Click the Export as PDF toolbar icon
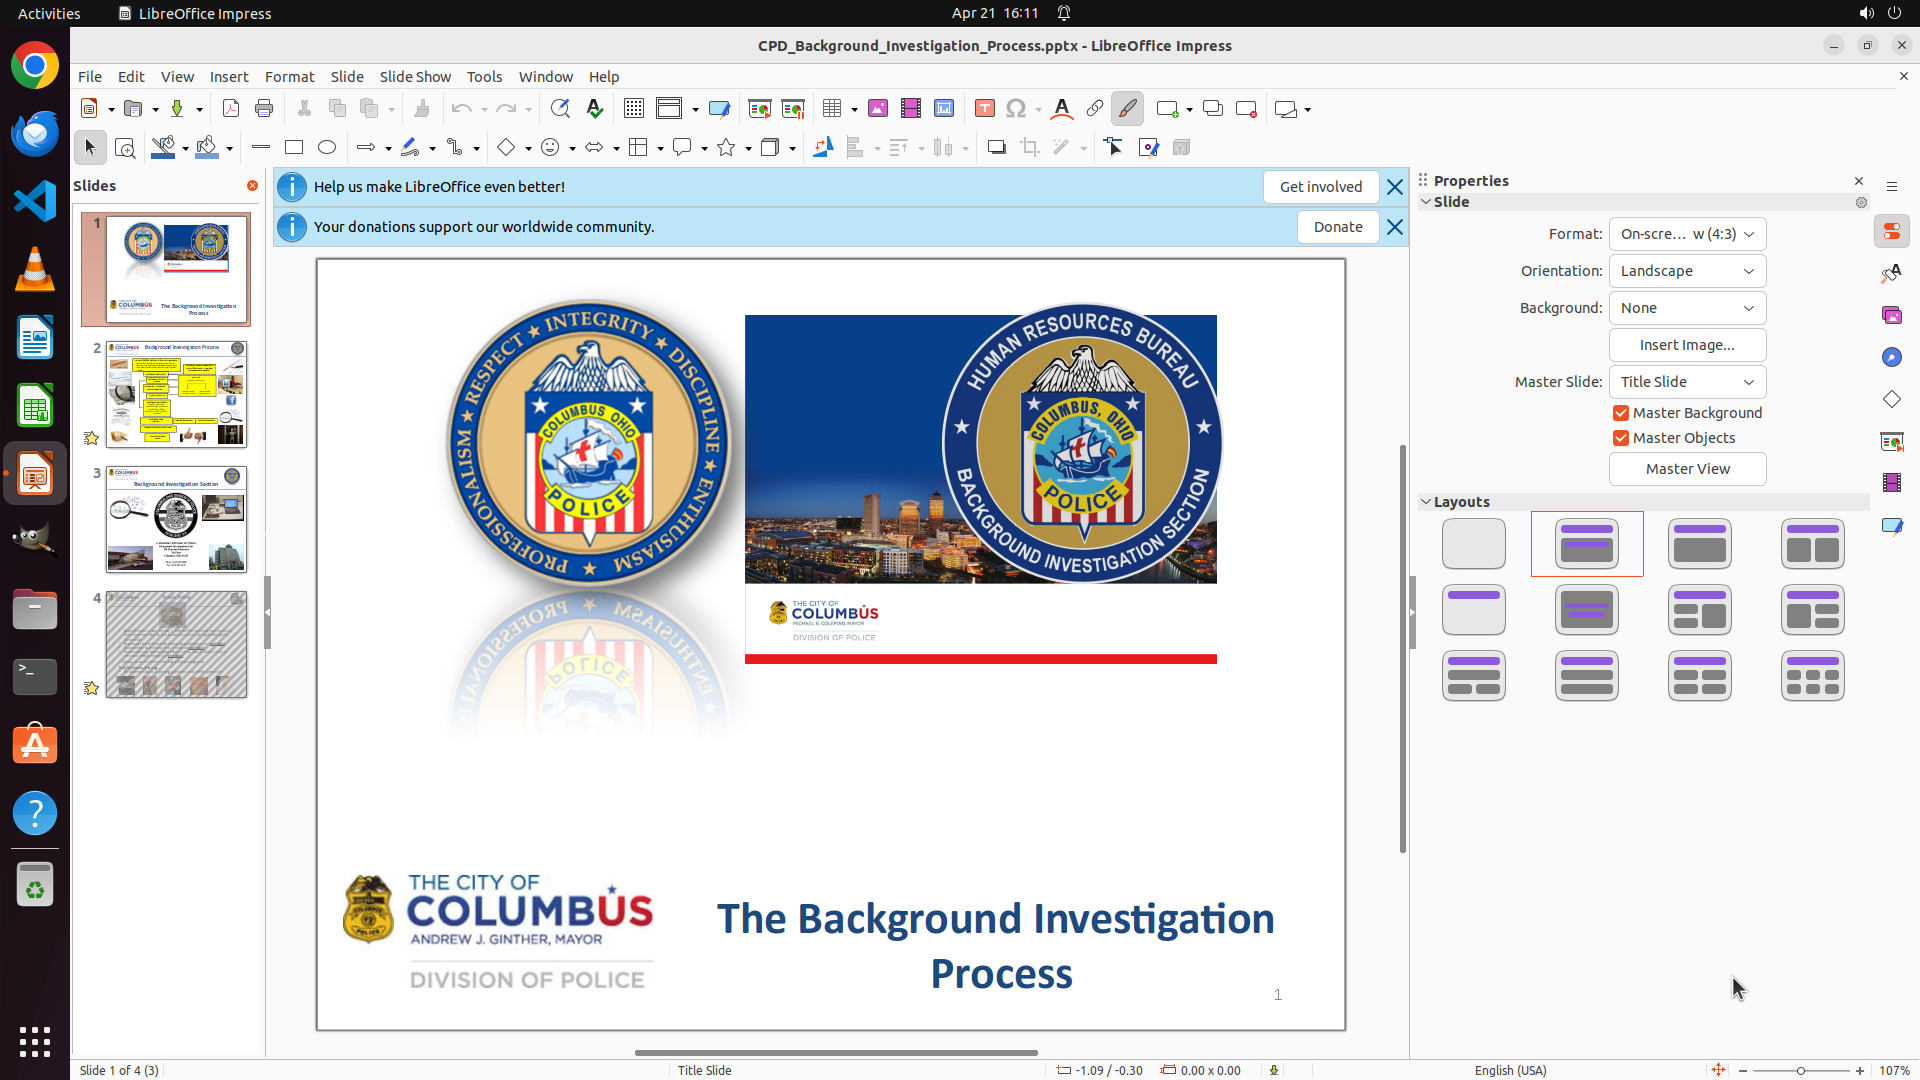The width and height of the screenshot is (1920, 1080). [231, 109]
